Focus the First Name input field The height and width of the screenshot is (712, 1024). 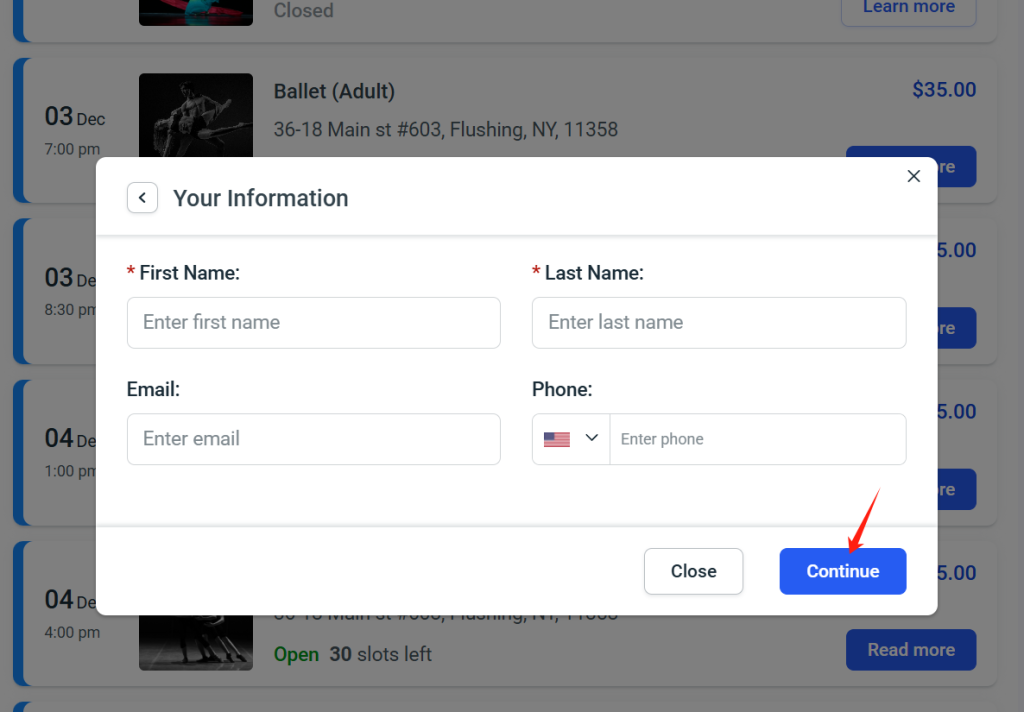[313, 323]
